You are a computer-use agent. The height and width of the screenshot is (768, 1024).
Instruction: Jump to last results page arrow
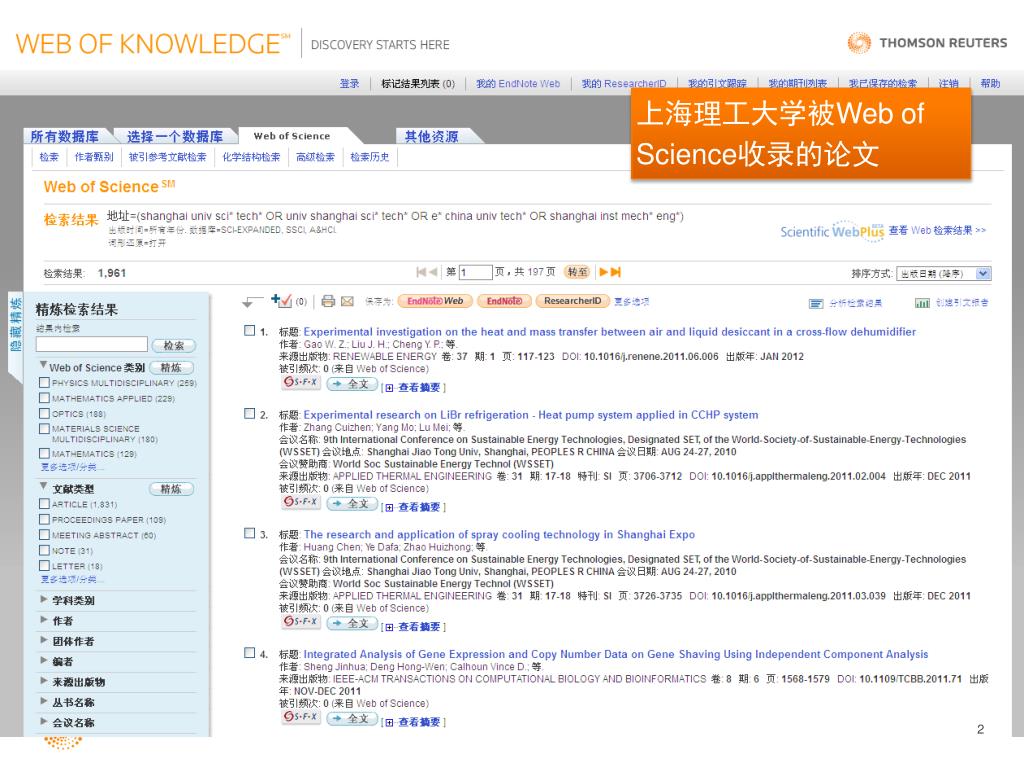click(x=615, y=272)
